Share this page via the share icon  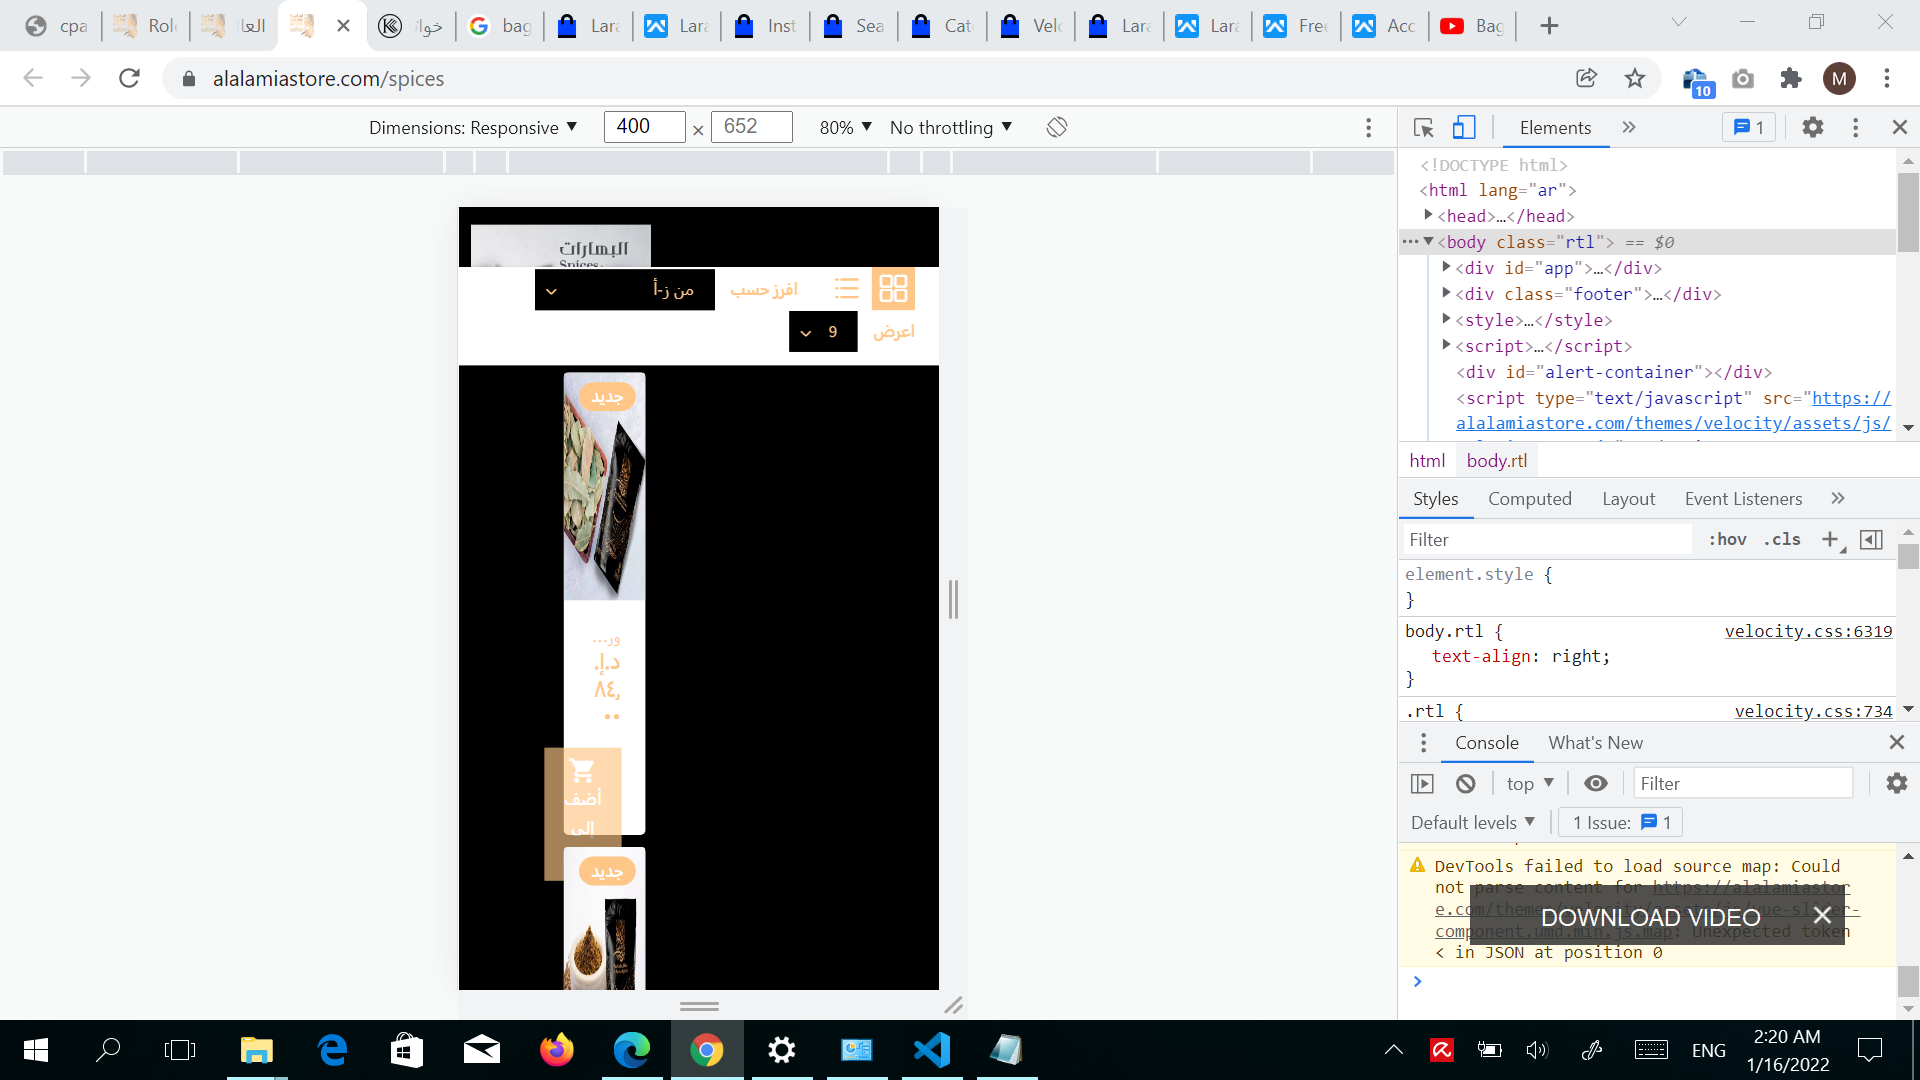pyautogui.click(x=1586, y=78)
